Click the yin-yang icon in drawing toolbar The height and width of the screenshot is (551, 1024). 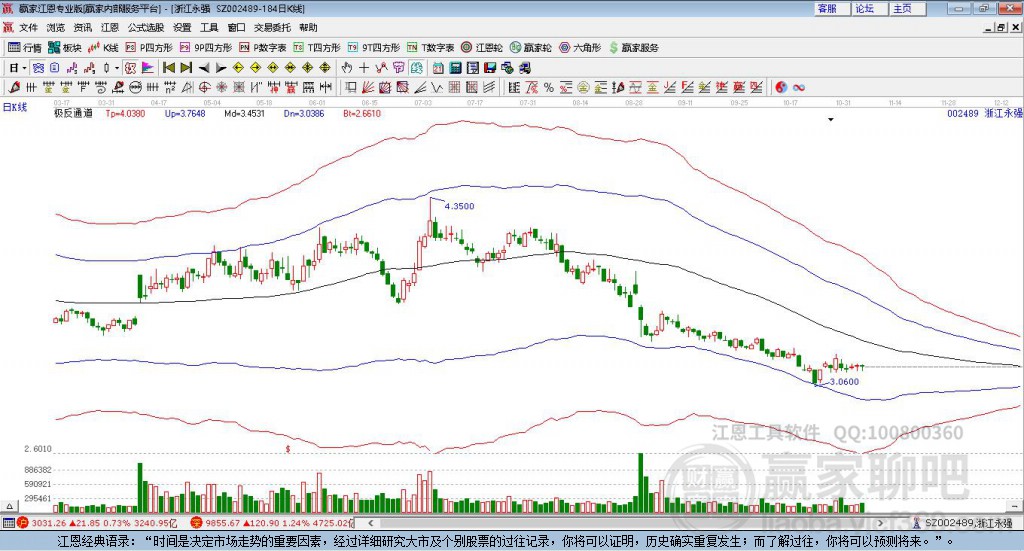pyautogui.click(x=781, y=87)
